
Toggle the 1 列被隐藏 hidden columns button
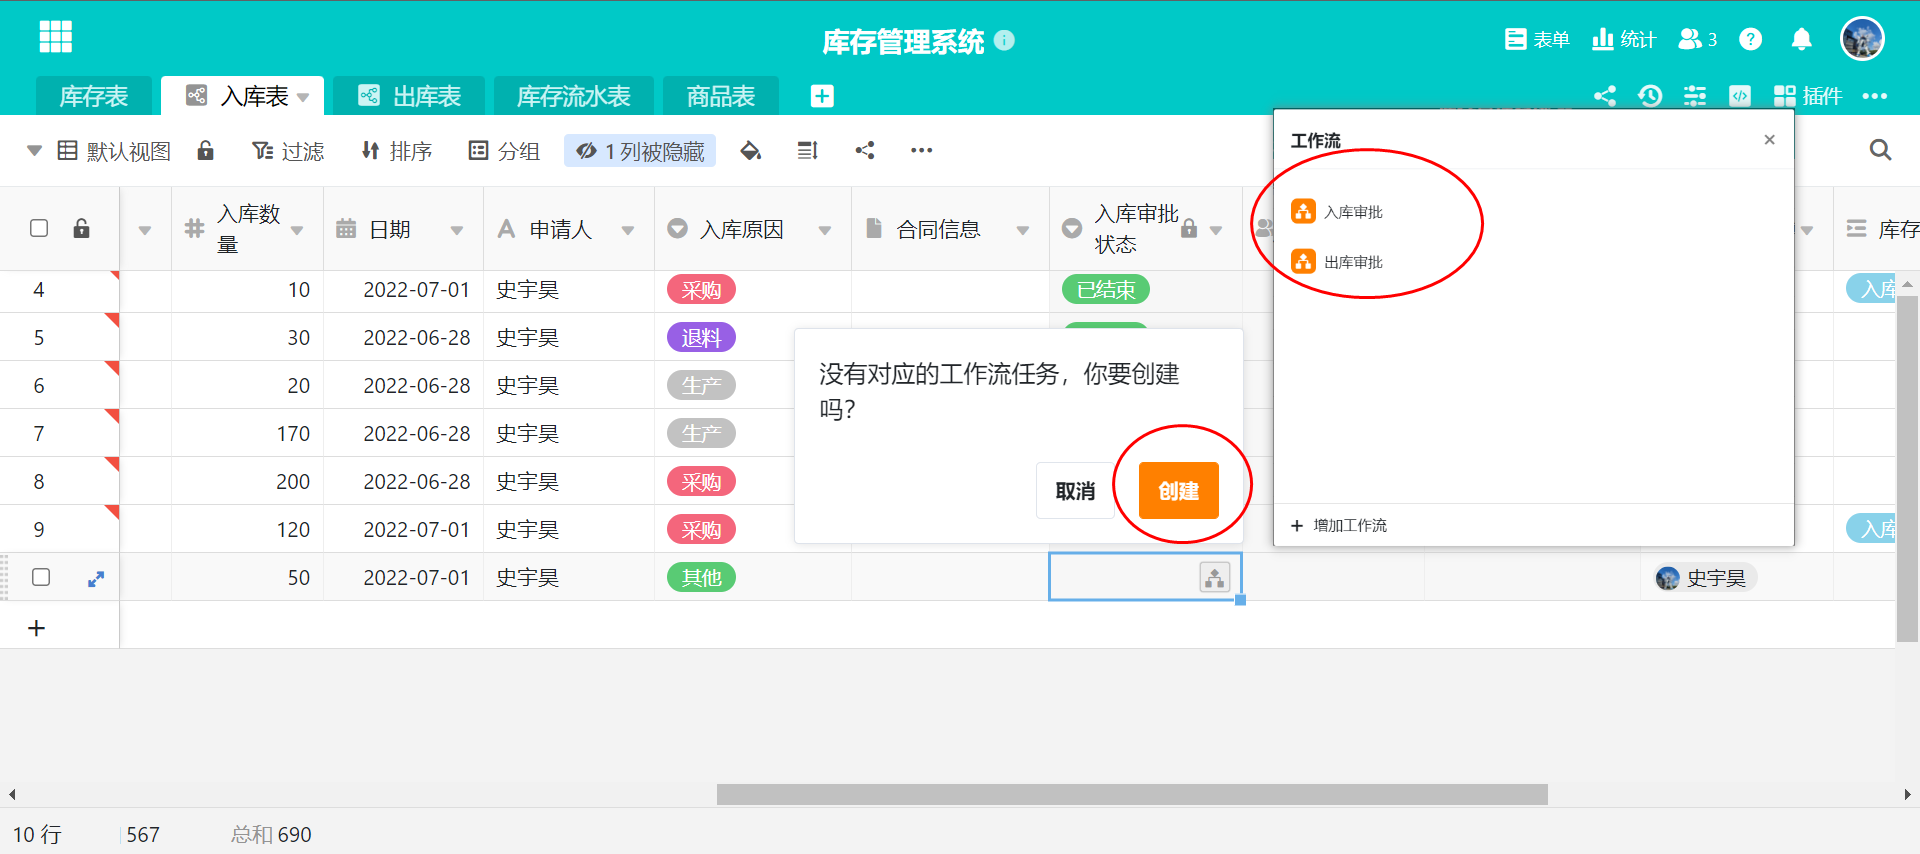tap(640, 151)
